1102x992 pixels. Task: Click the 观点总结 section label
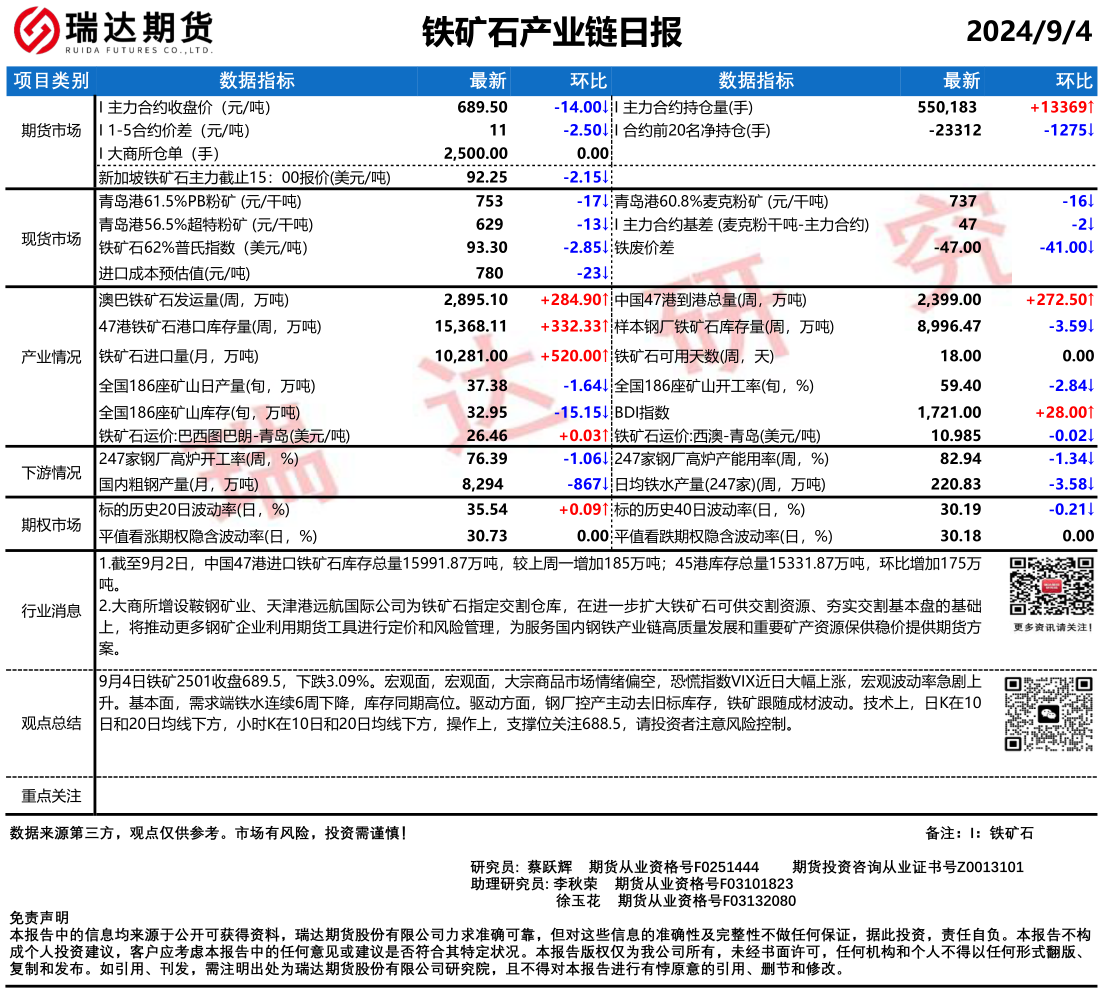coord(52,723)
